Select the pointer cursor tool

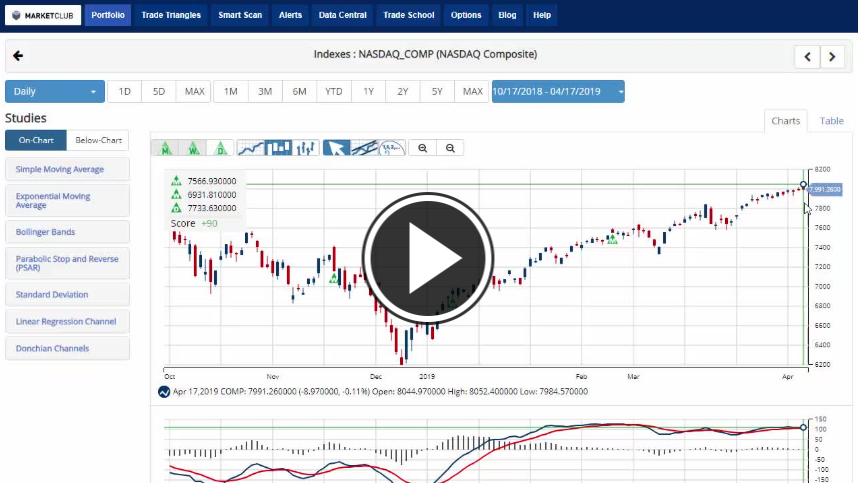pos(337,148)
